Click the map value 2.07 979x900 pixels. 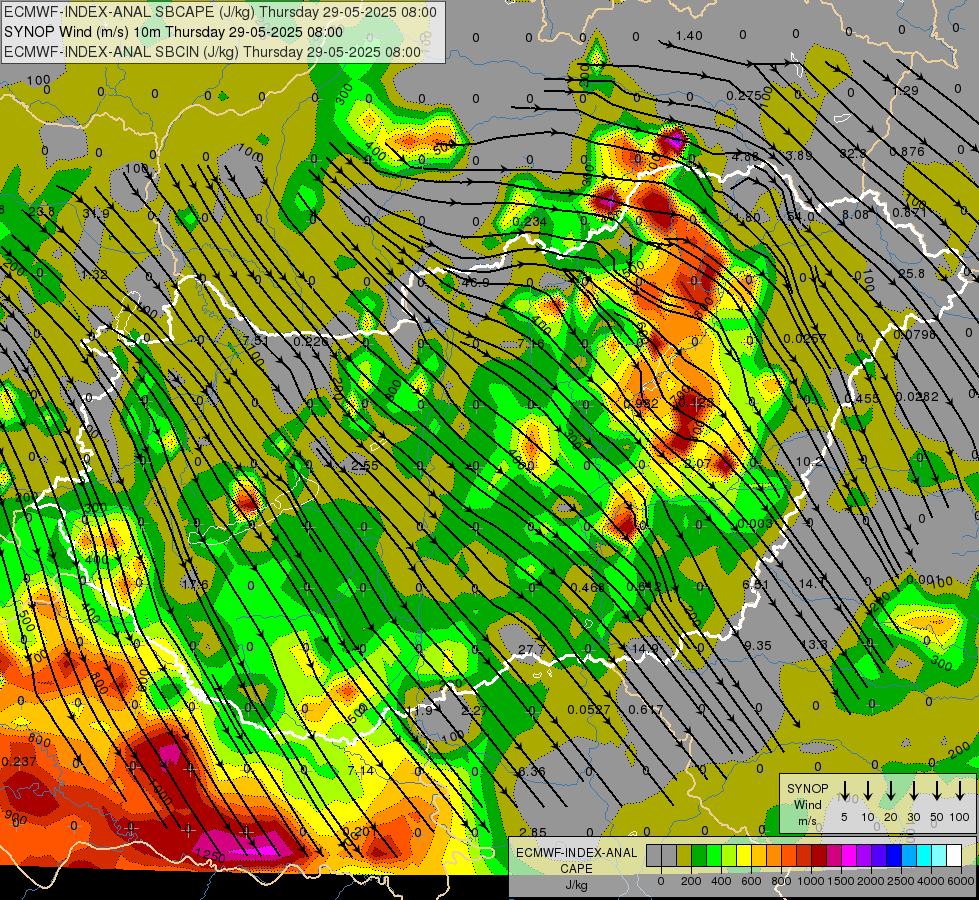[x=697, y=463]
